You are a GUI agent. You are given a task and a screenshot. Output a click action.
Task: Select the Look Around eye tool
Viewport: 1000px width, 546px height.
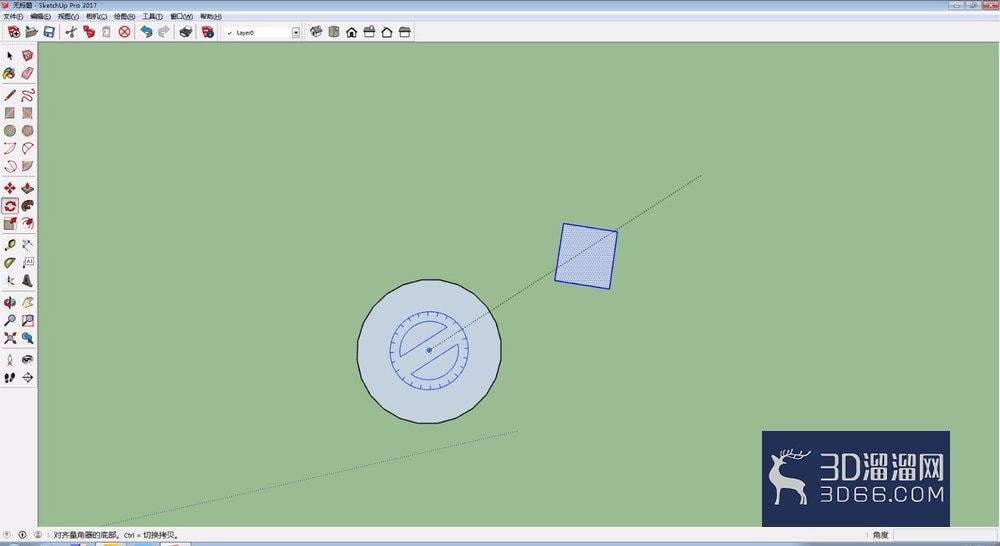[27, 360]
